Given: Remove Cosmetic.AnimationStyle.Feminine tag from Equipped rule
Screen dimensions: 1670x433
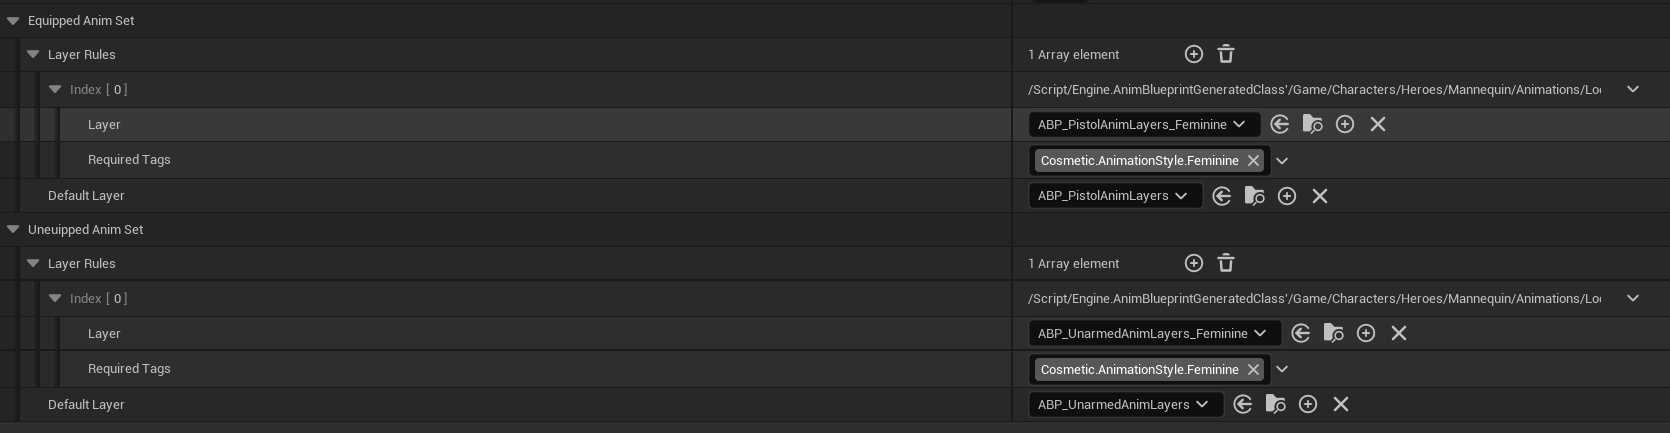Looking at the screenshot, I should 1253,161.
